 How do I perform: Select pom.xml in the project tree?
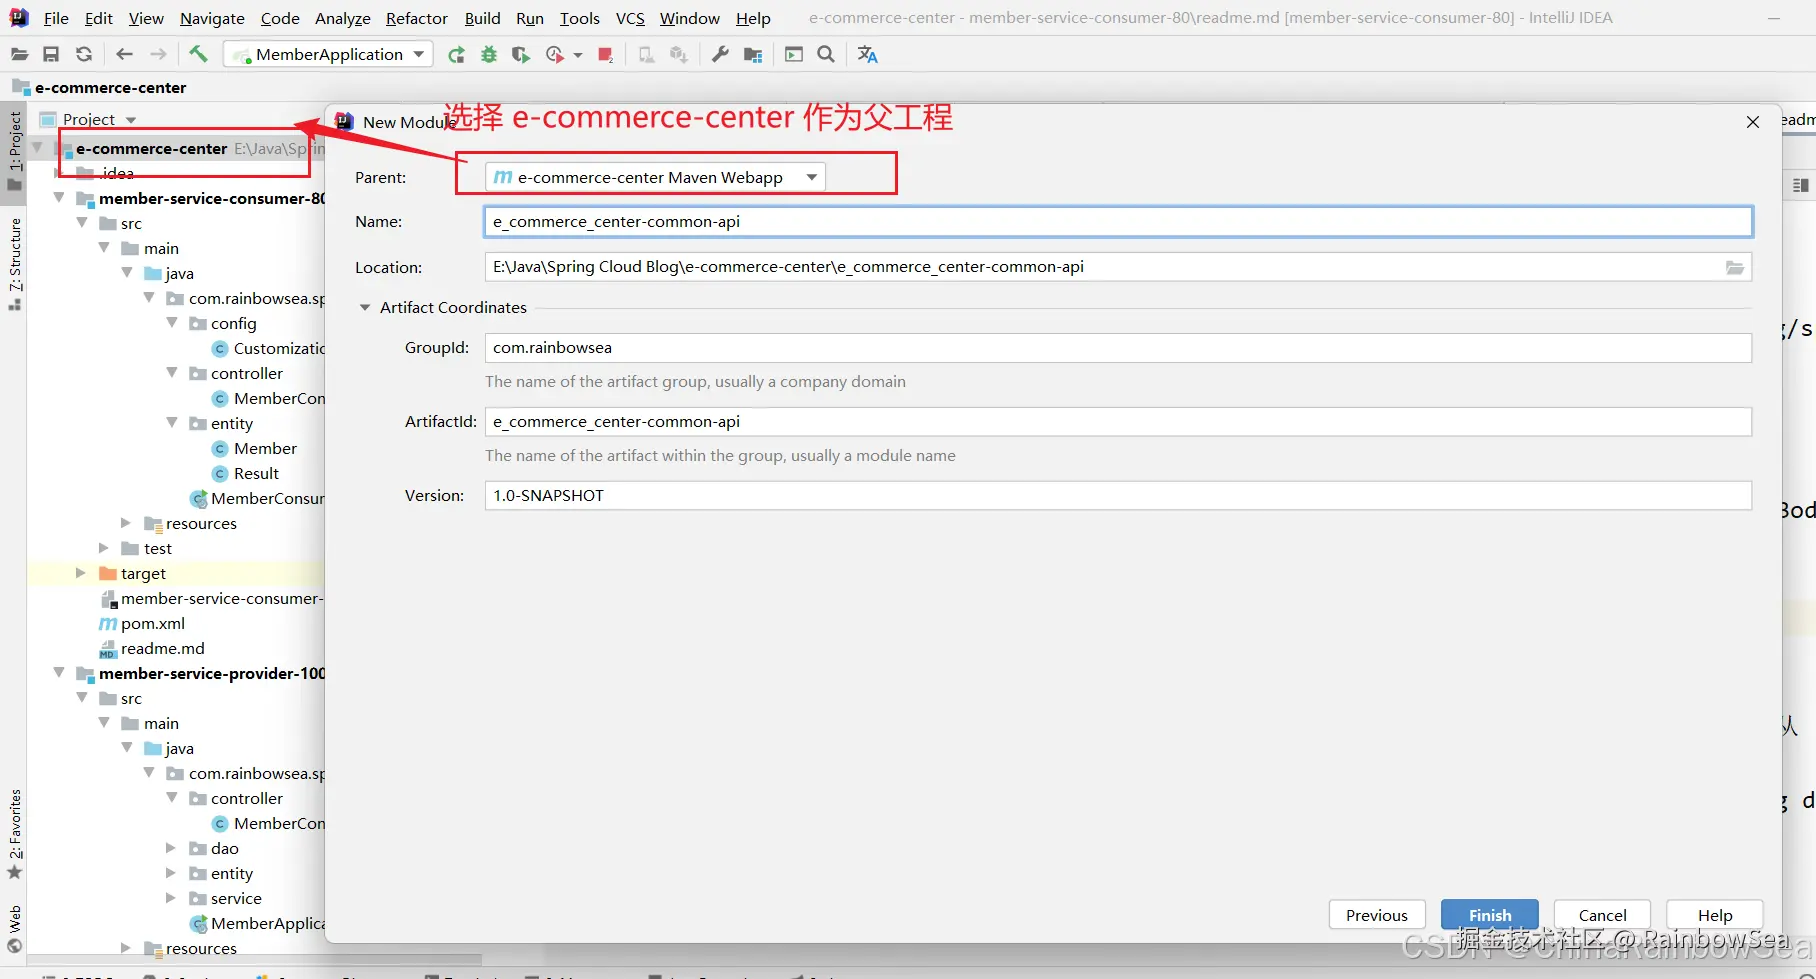click(142, 624)
